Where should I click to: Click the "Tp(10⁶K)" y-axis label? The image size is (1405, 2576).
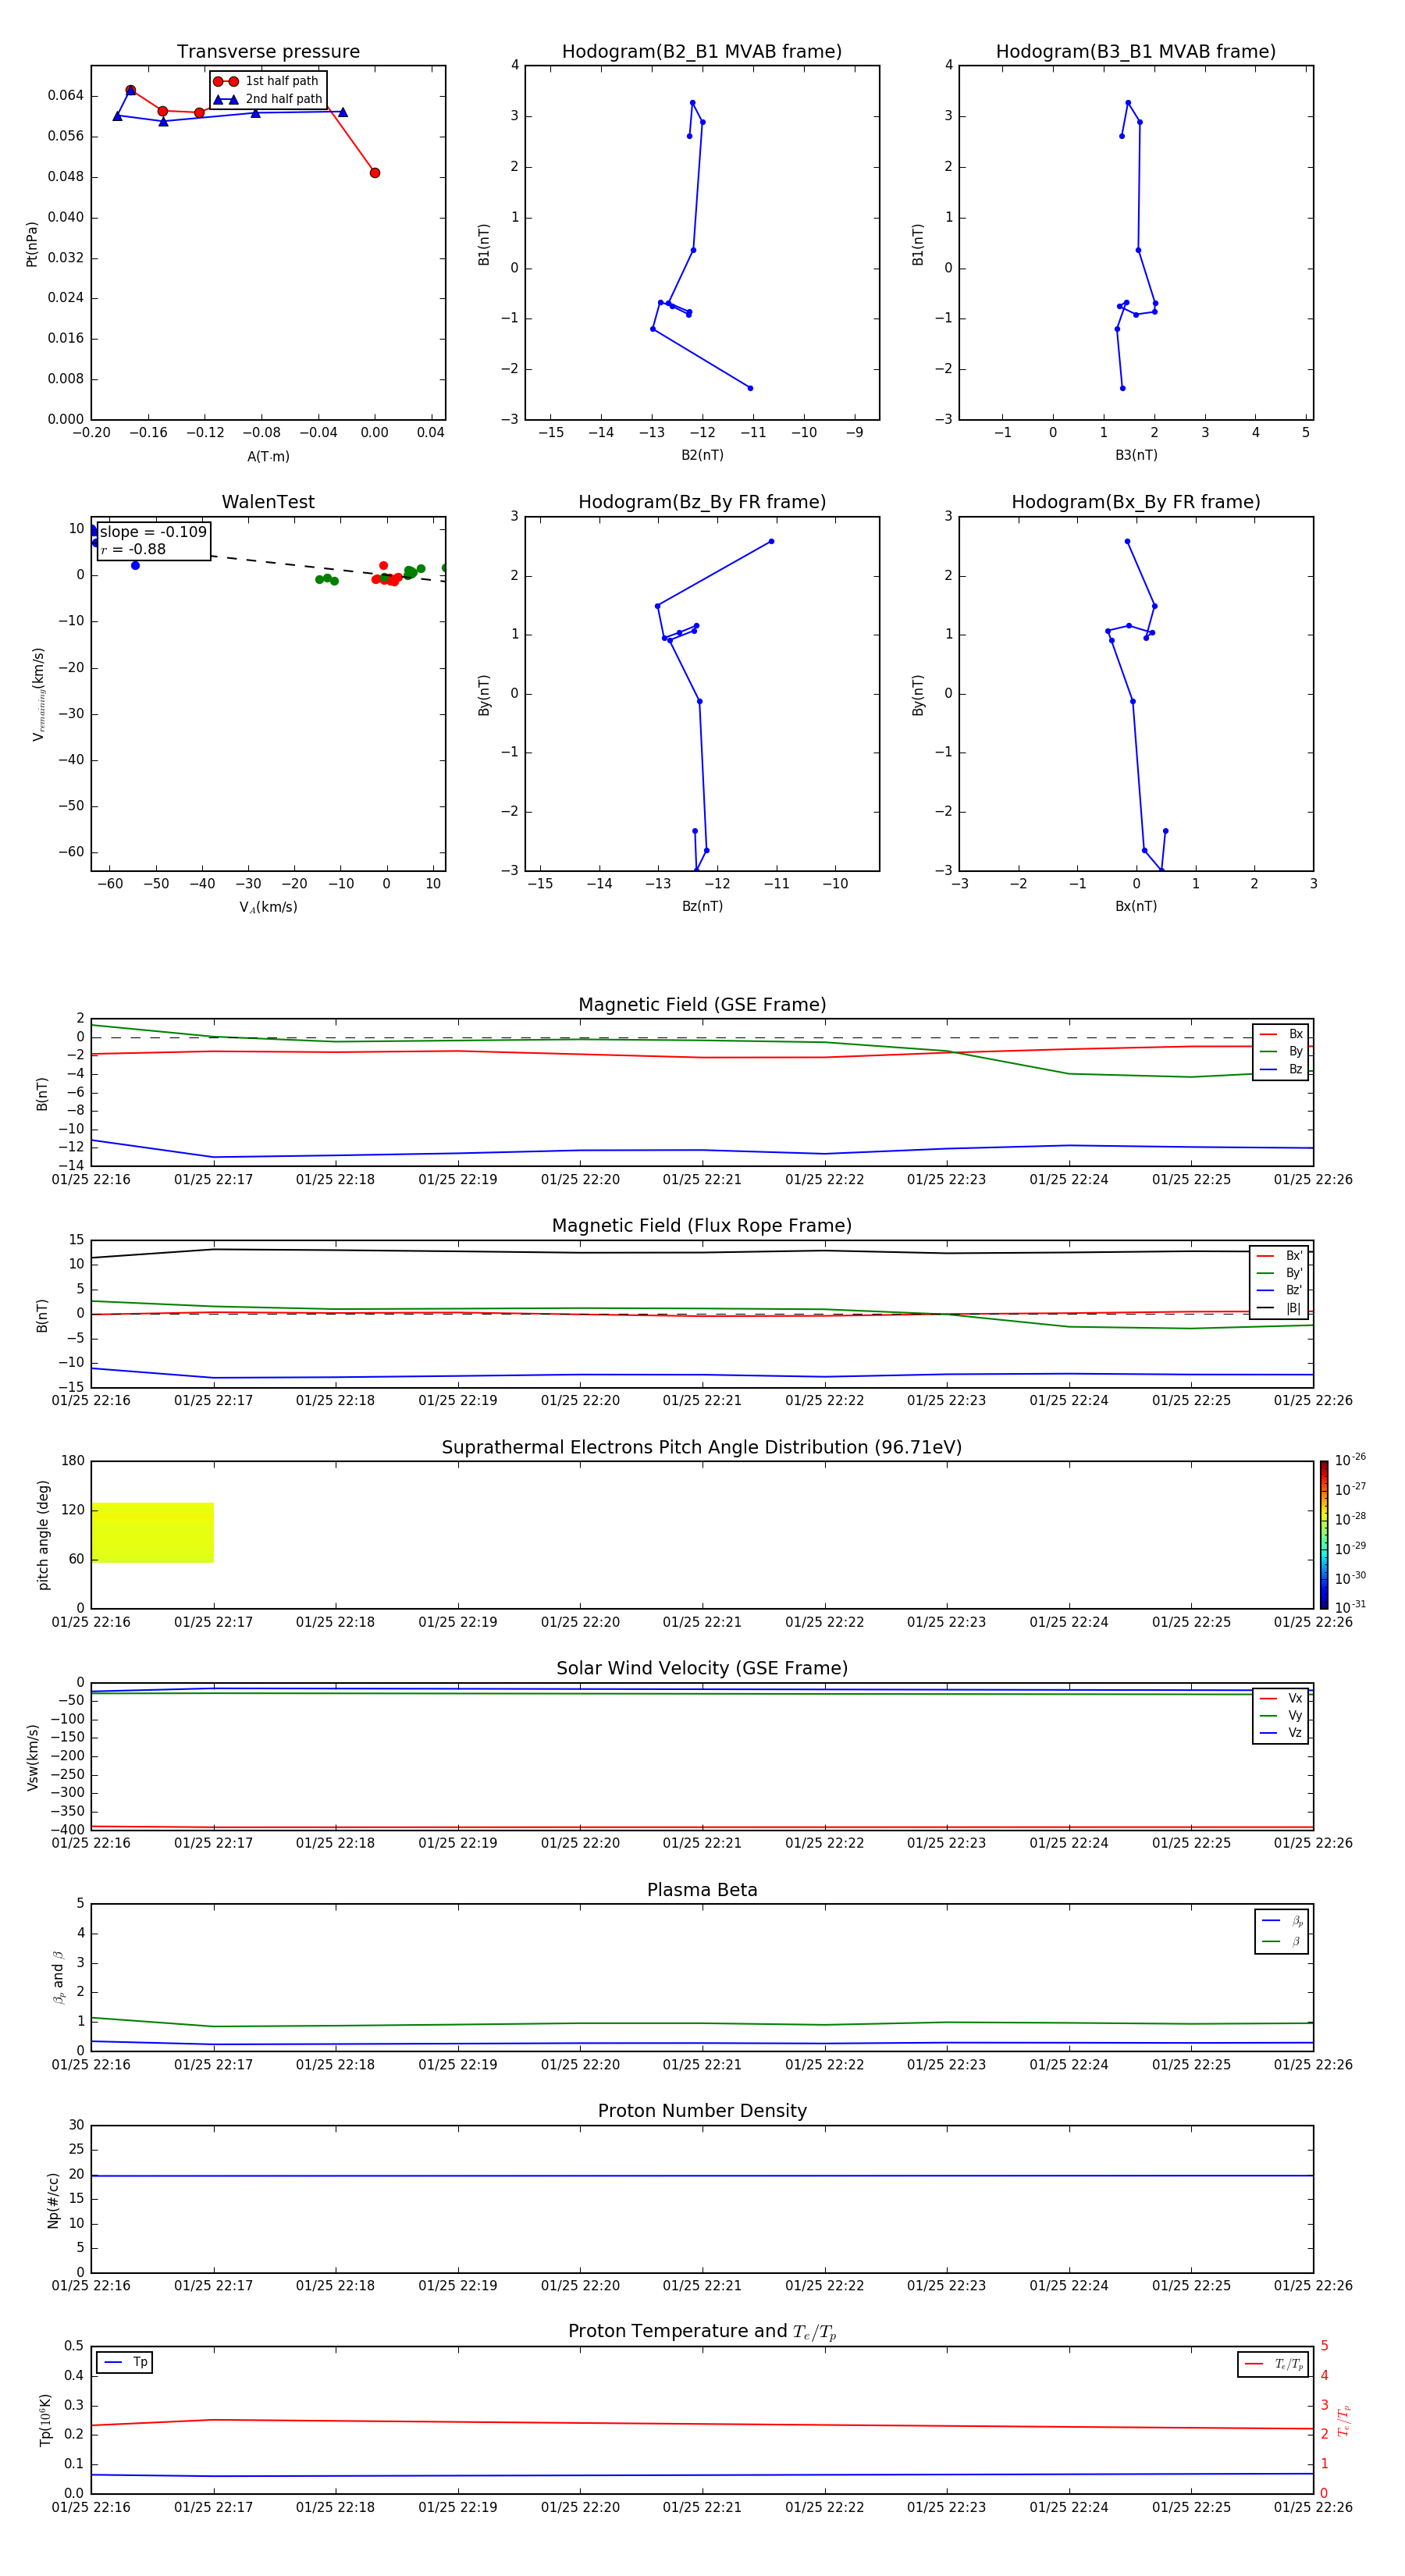44,2420
